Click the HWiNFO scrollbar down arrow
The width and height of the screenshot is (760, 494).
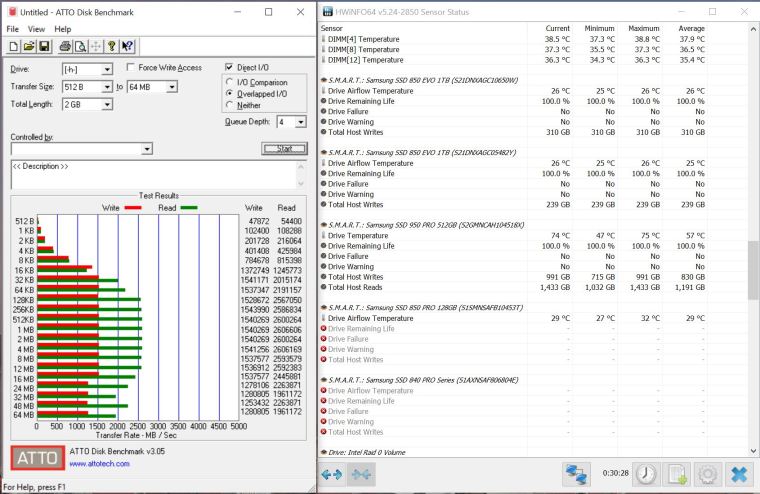click(754, 450)
